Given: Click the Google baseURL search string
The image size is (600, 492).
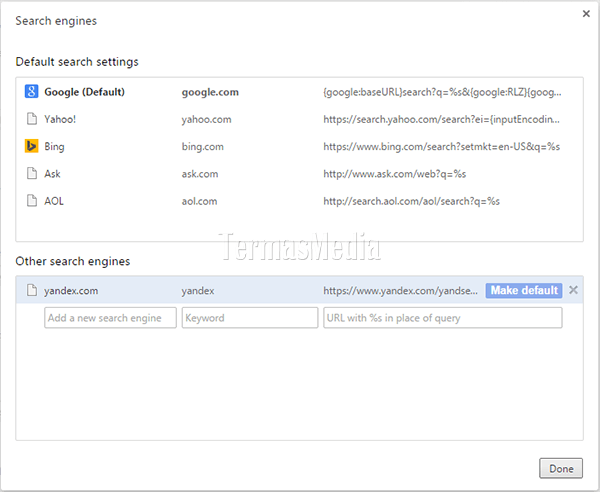Looking at the screenshot, I should [442, 92].
